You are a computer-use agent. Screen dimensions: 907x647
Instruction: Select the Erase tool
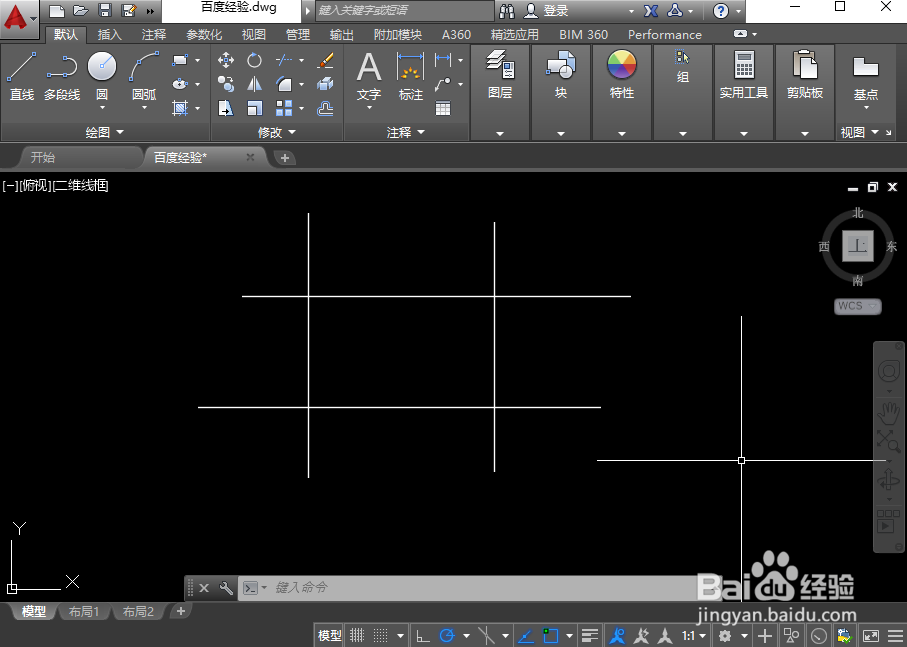point(325,60)
